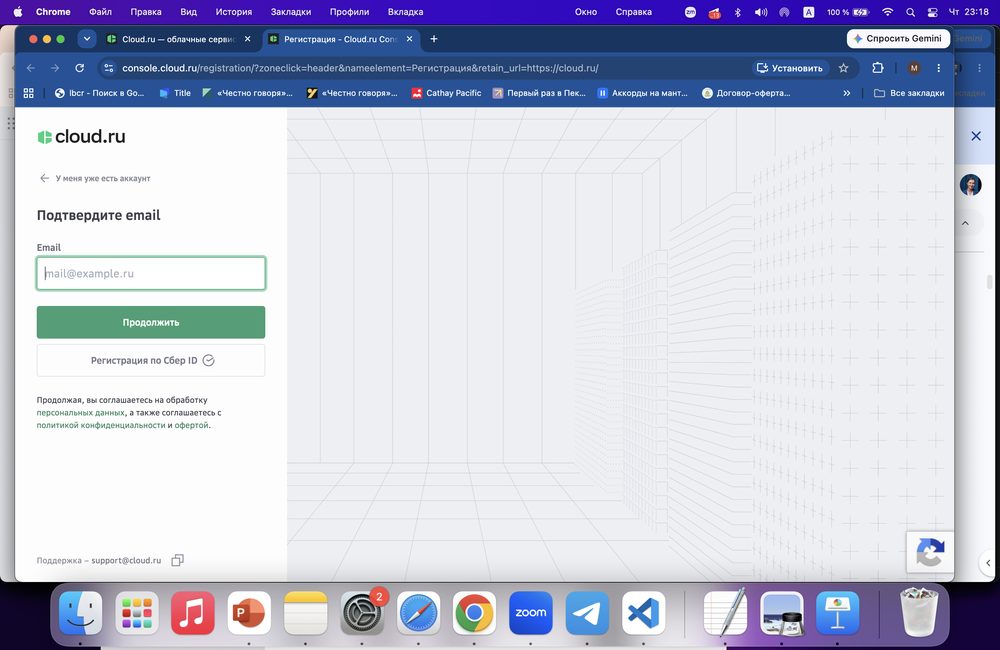The height and width of the screenshot is (650, 1000).
Task: Open a new tab with the plus button
Action: click(x=434, y=39)
